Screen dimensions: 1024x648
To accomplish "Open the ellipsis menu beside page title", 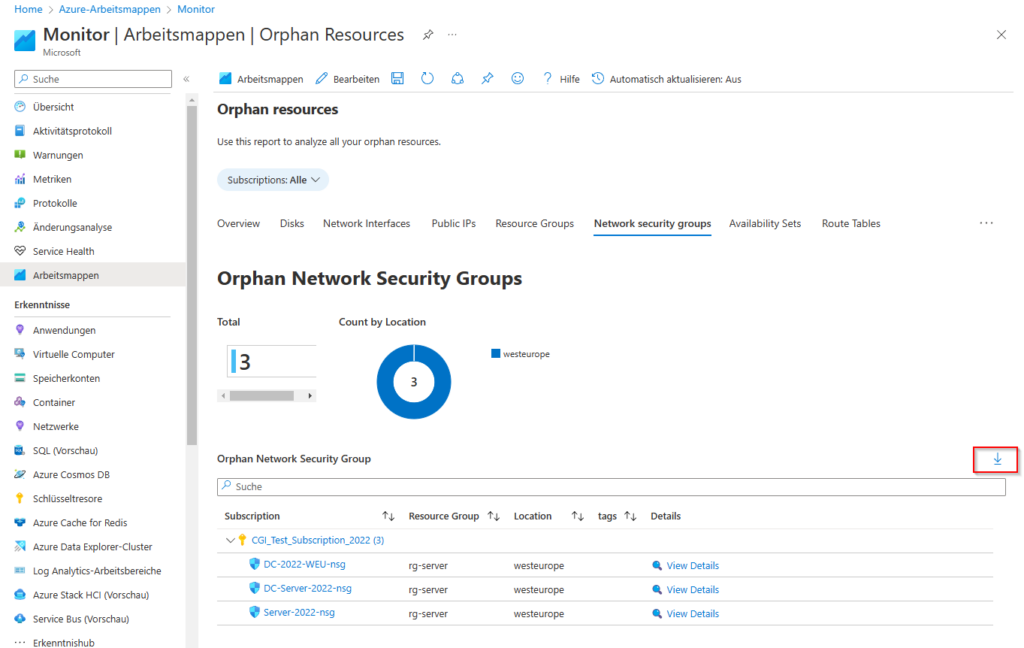I will pos(452,35).
